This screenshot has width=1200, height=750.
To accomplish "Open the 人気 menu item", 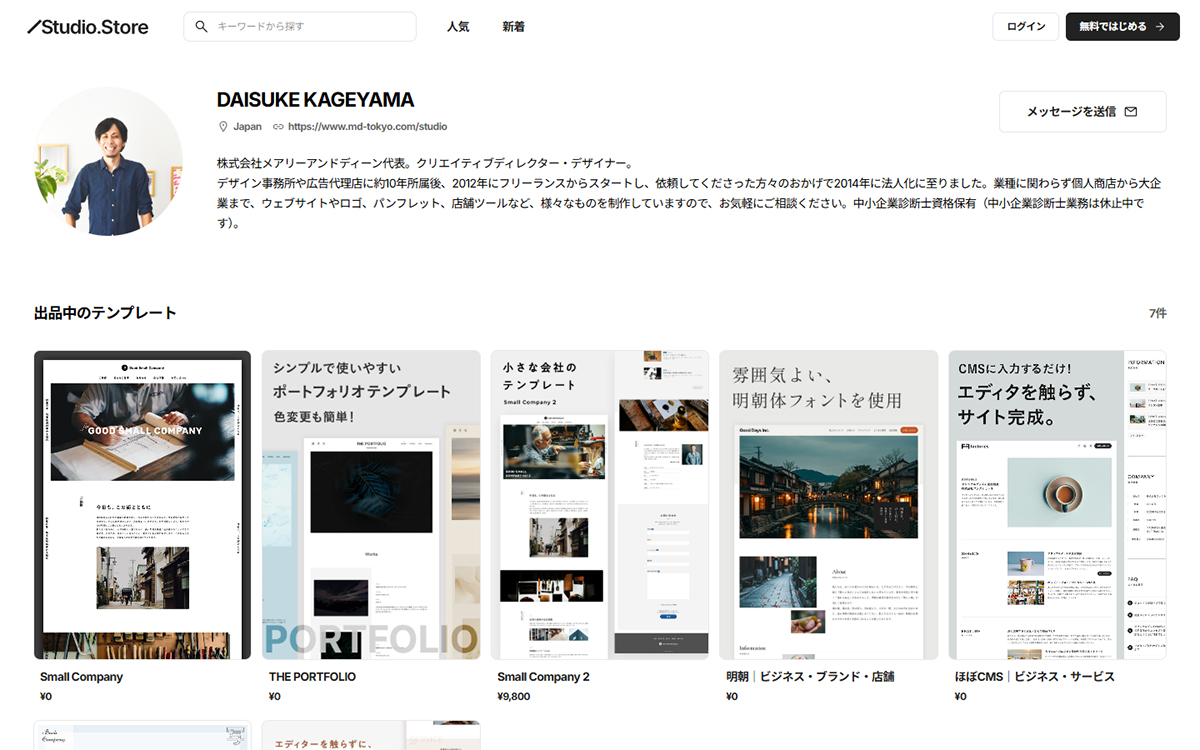I will tap(458, 27).
